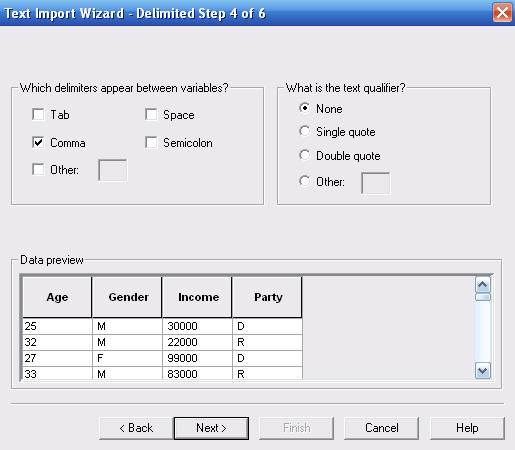This screenshot has width=515, height=450.
Task: Proceed with the Next button
Action: point(211,428)
